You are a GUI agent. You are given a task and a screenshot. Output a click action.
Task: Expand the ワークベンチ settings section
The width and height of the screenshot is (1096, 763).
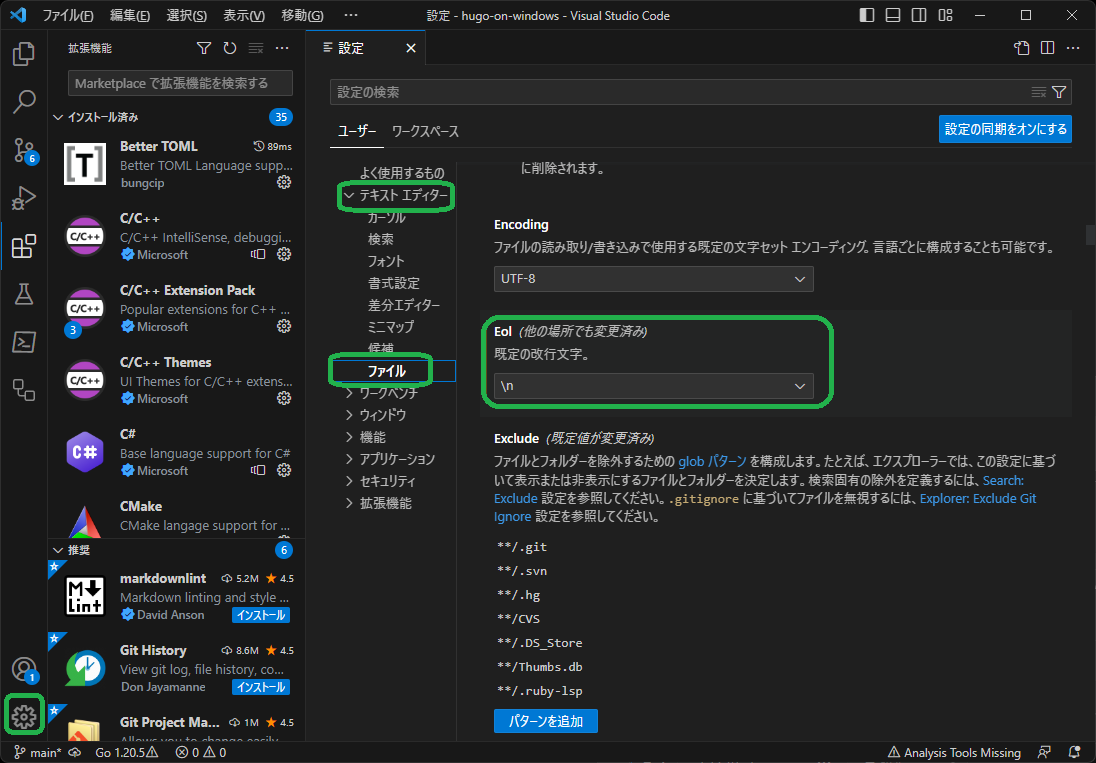(349, 393)
